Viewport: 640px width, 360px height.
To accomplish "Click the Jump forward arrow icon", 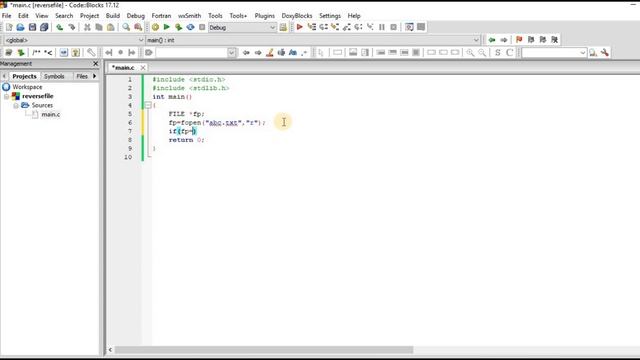I will tap(504, 40).
